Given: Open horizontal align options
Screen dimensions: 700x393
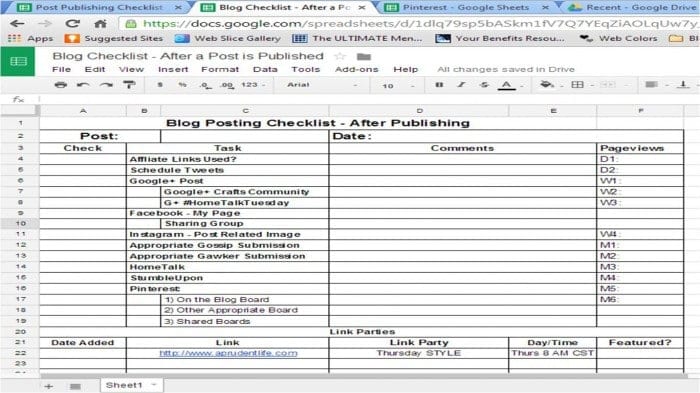Looking at the screenshot, I should pos(651,84).
